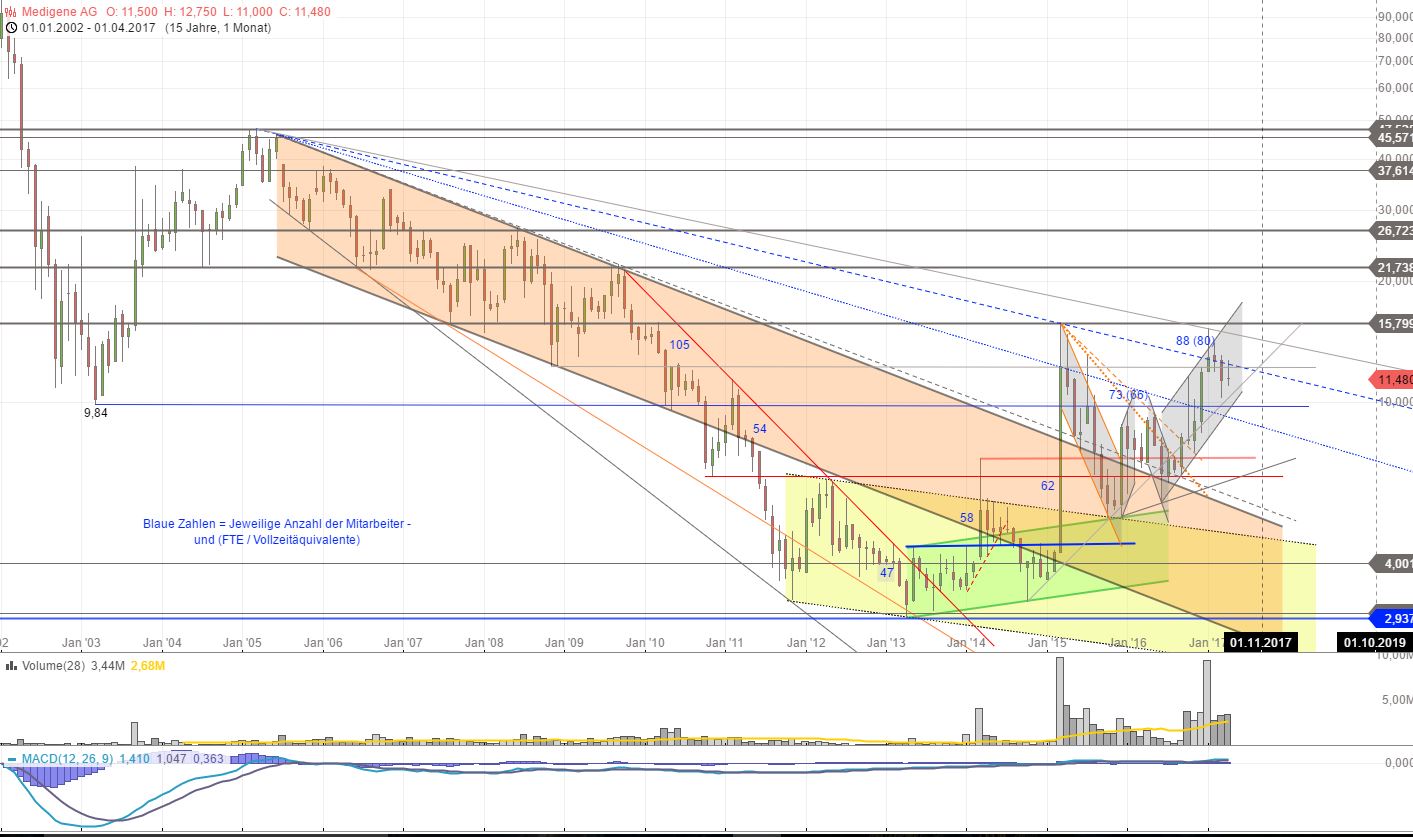Viewport: 1413px width, 837px height.
Task: Click the 01.11.2017 date marker
Action: 1259,643
